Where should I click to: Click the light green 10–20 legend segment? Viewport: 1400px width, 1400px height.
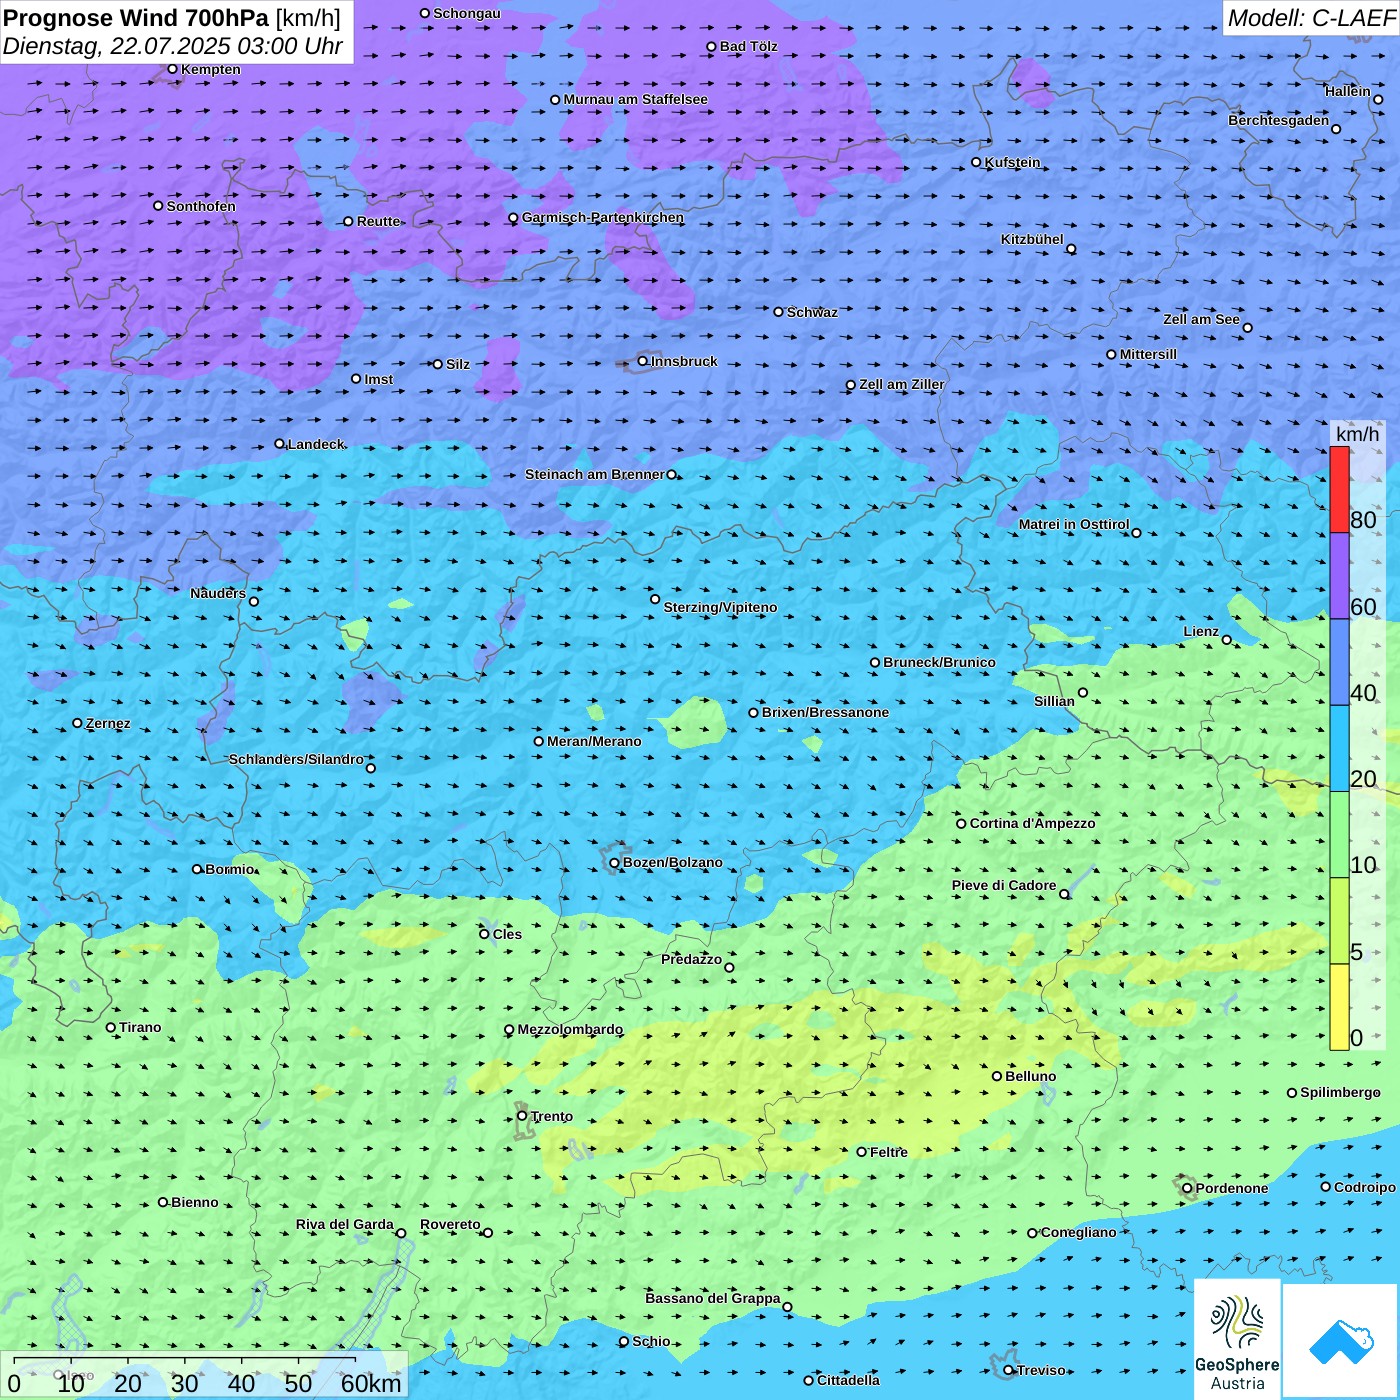point(1339,835)
